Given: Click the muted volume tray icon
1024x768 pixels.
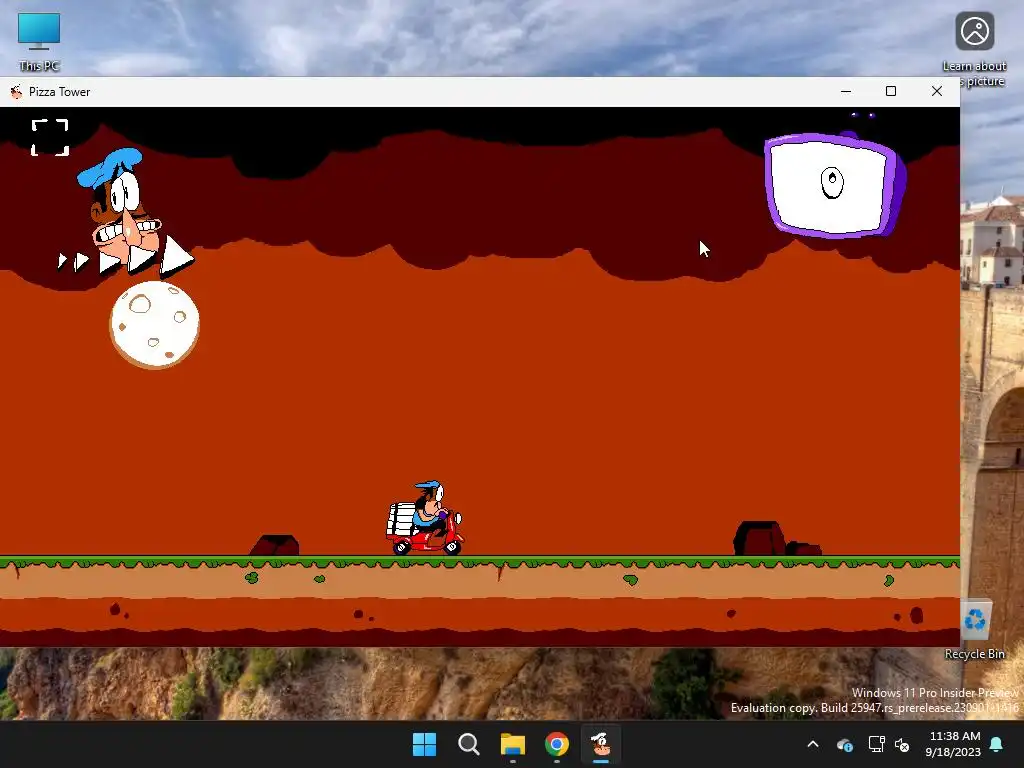Looking at the screenshot, I should click(903, 744).
